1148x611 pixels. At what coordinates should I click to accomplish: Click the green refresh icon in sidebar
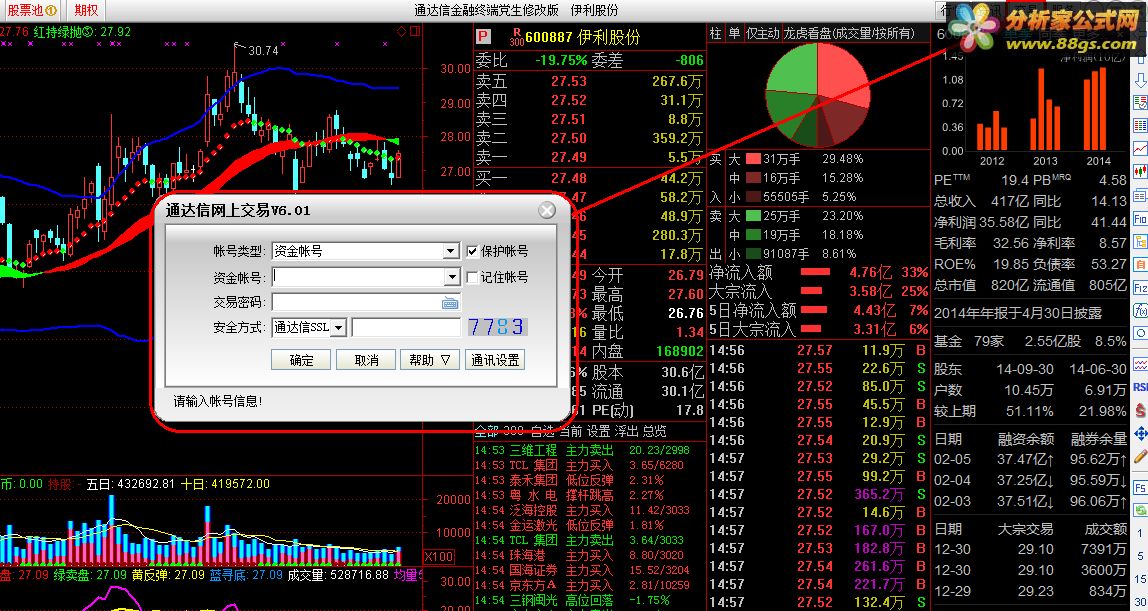click(1141, 509)
